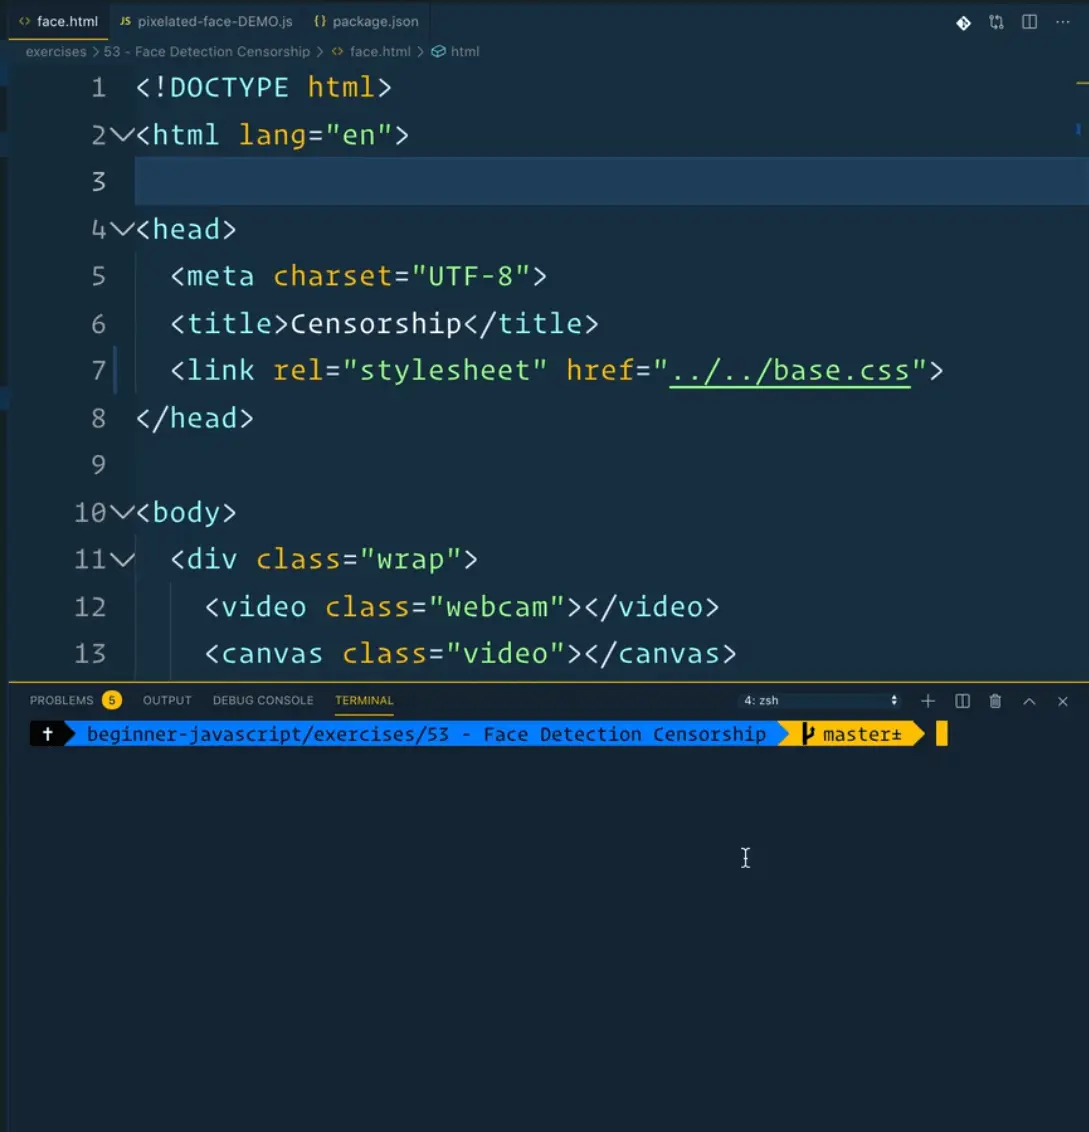This screenshot has height=1132, width=1089.
Task: Open editor More Actions ellipsis menu
Action: (x=1062, y=22)
